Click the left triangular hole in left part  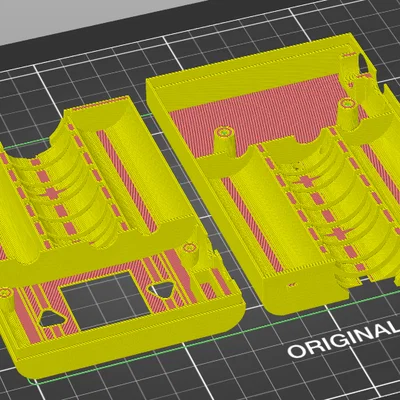tap(52, 318)
